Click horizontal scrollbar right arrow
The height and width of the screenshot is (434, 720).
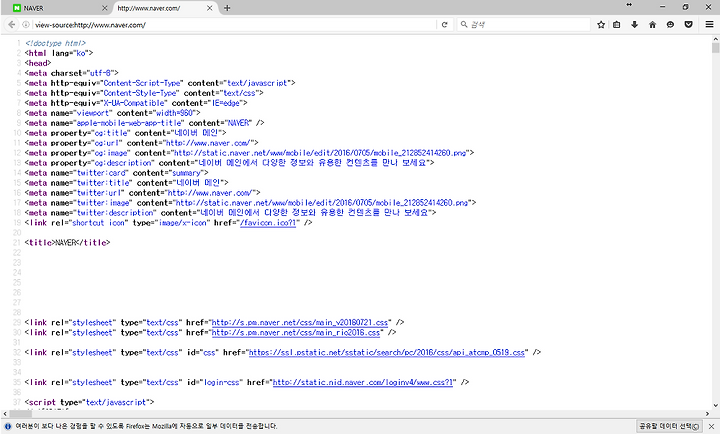click(707, 413)
